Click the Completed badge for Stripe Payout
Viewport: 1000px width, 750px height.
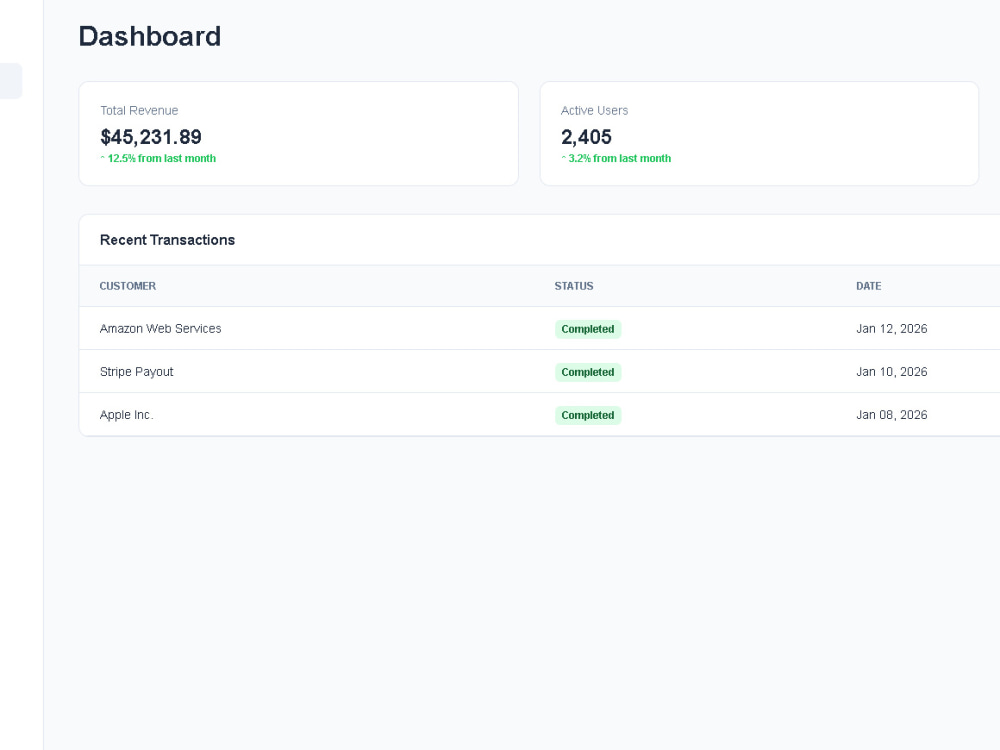pyautogui.click(x=588, y=372)
